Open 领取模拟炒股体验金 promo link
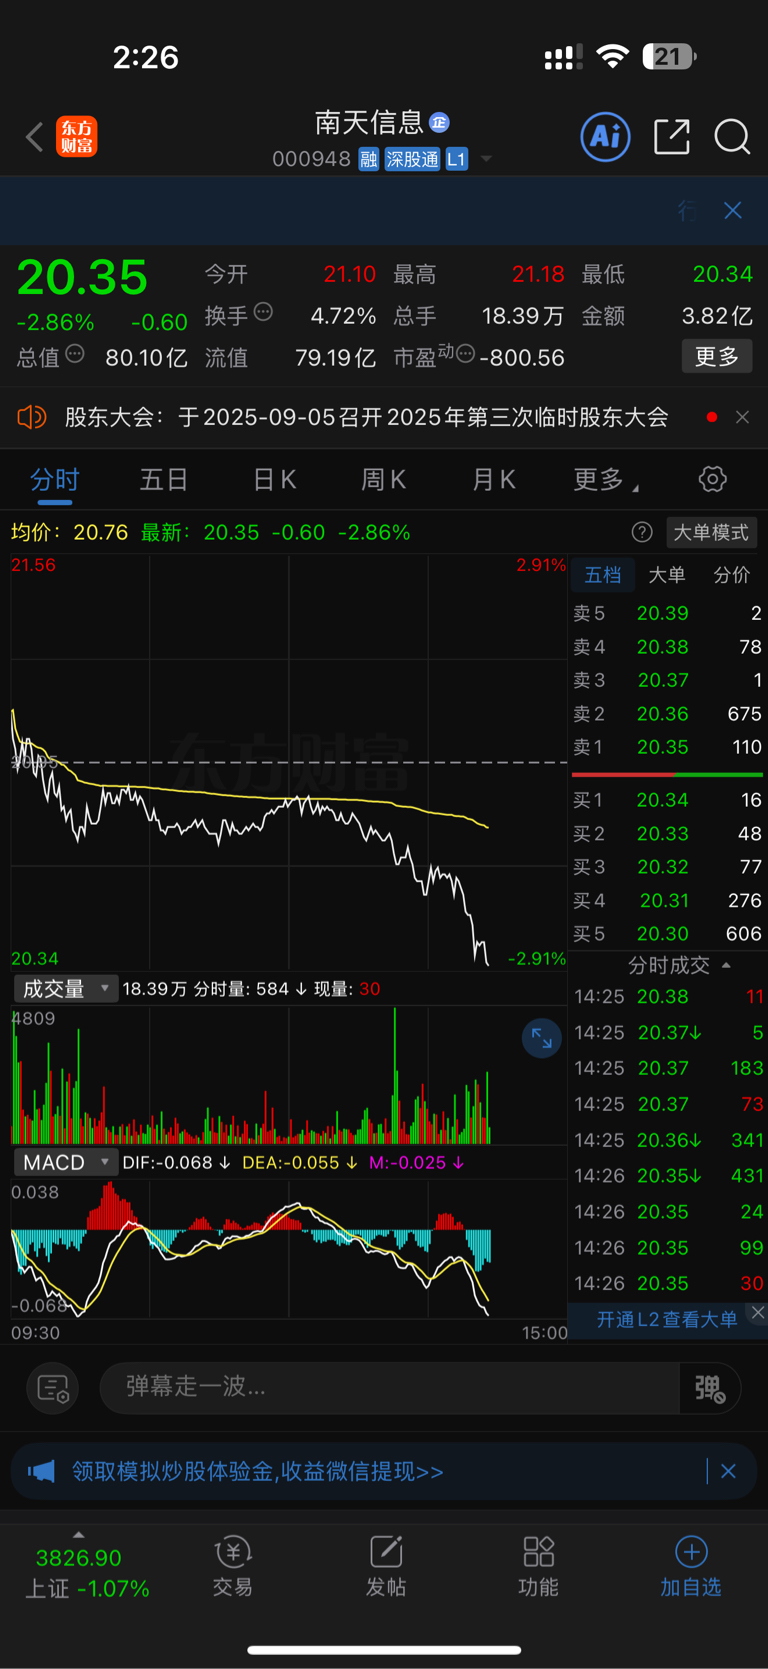The height and width of the screenshot is (1669, 768). [258, 1472]
